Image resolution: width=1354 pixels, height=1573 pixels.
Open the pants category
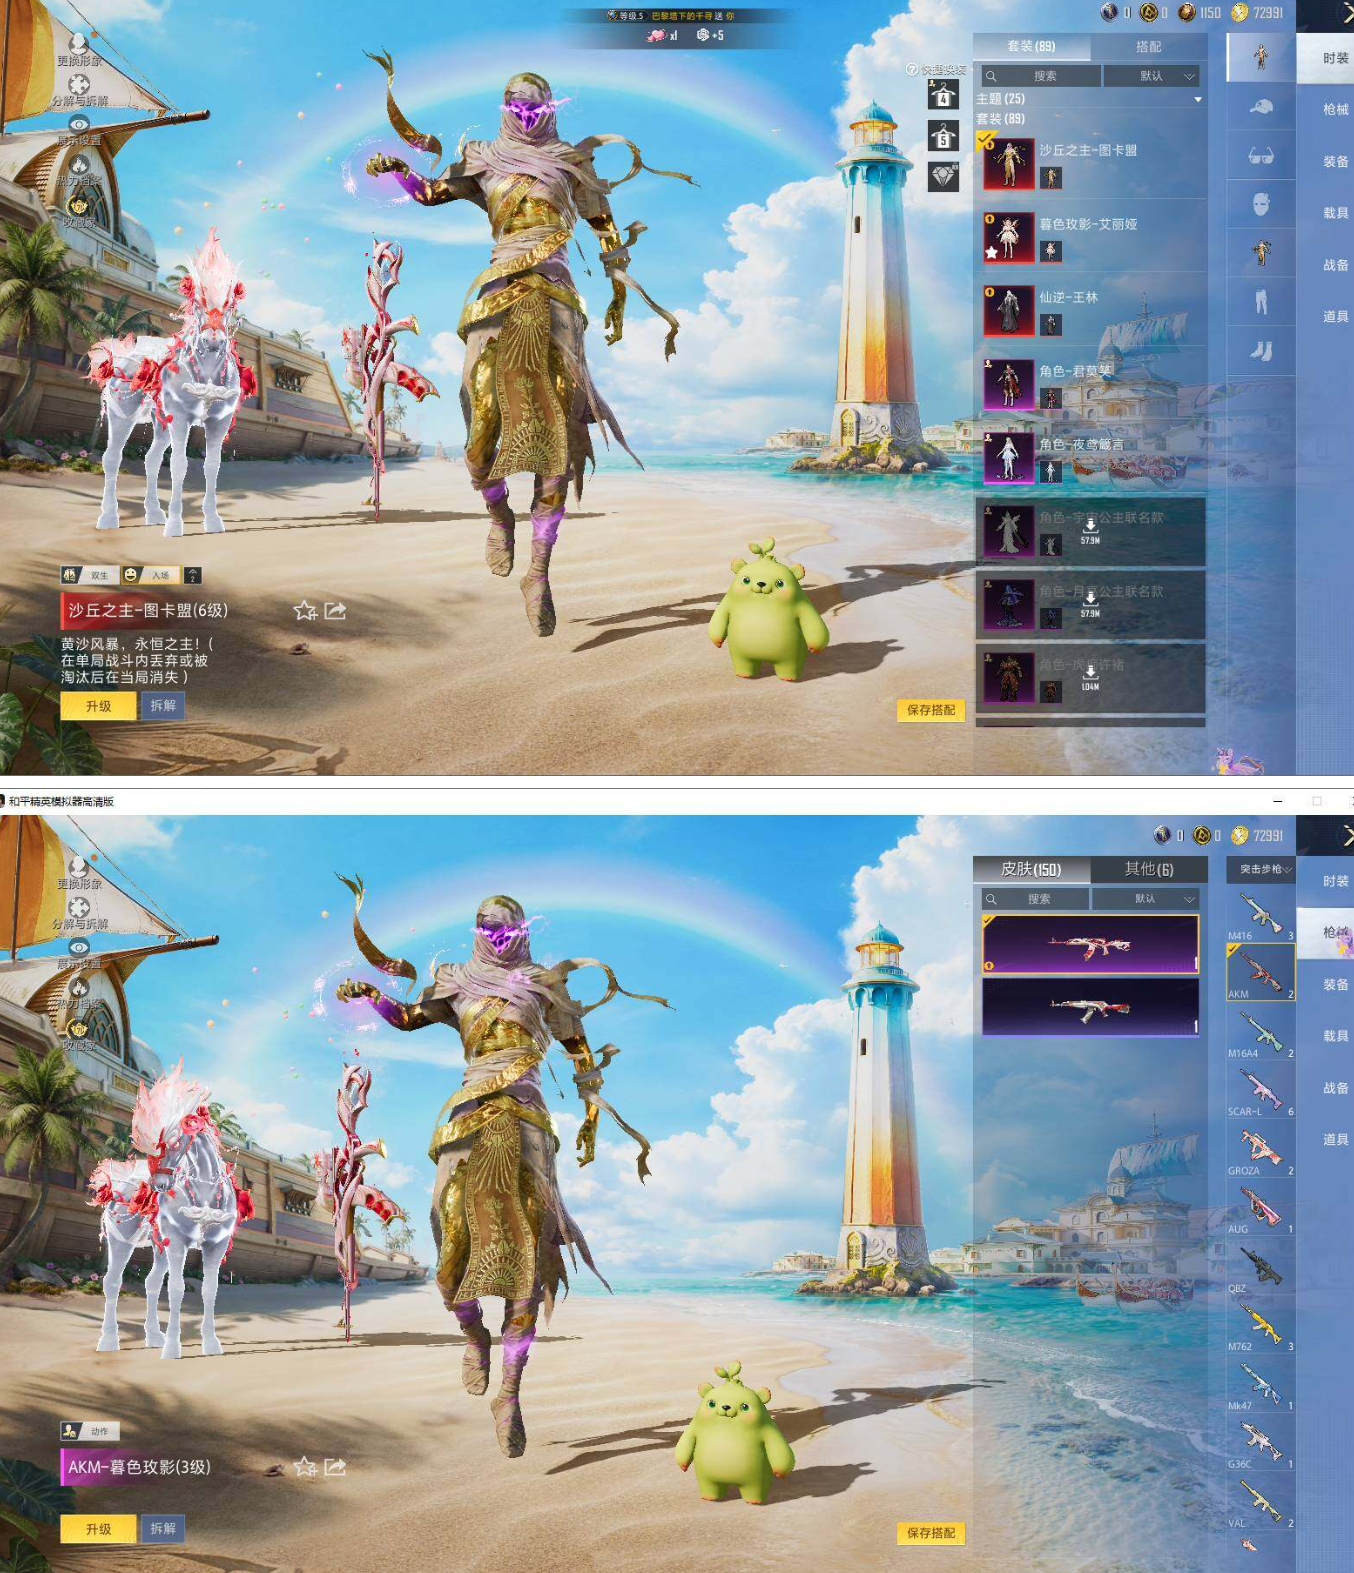point(1261,302)
